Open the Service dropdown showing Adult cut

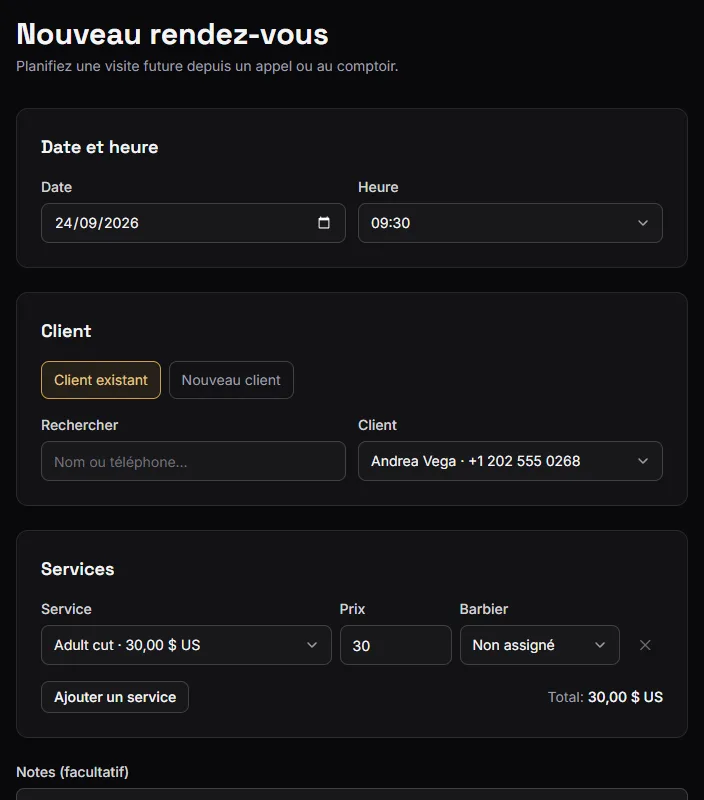tap(186, 645)
